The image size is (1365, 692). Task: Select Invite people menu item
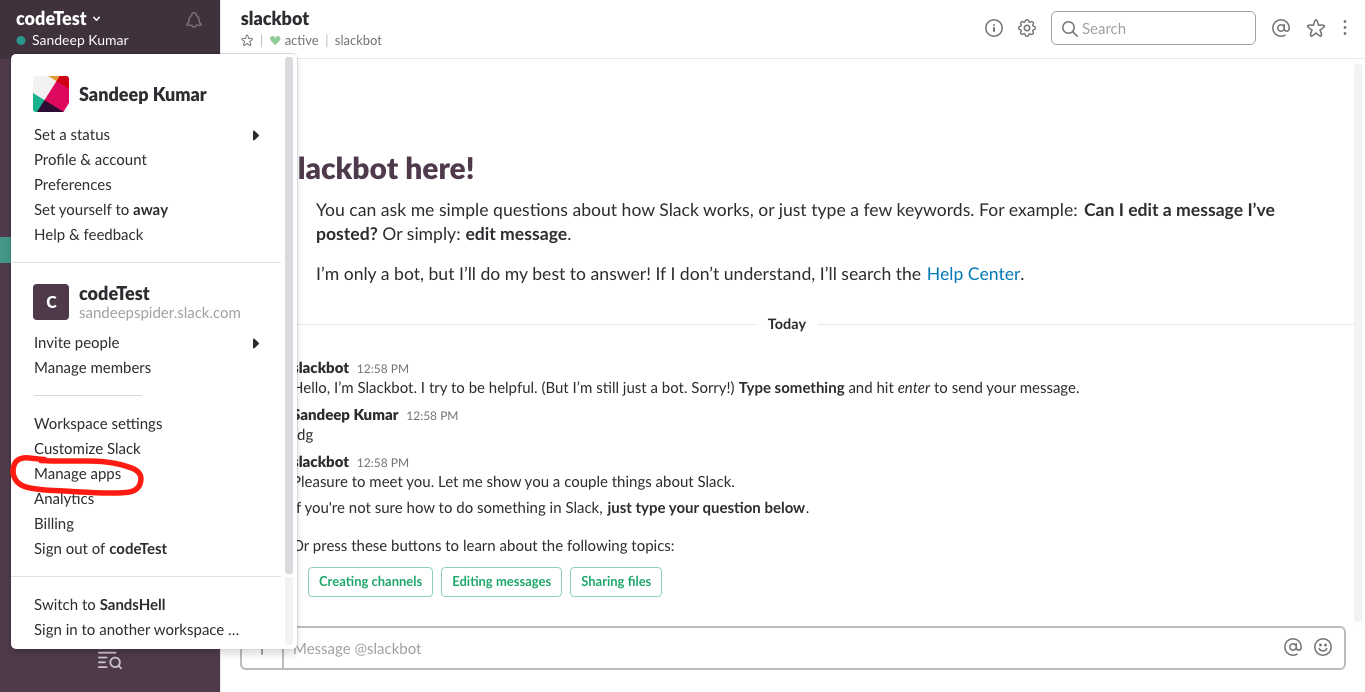click(x=77, y=343)
